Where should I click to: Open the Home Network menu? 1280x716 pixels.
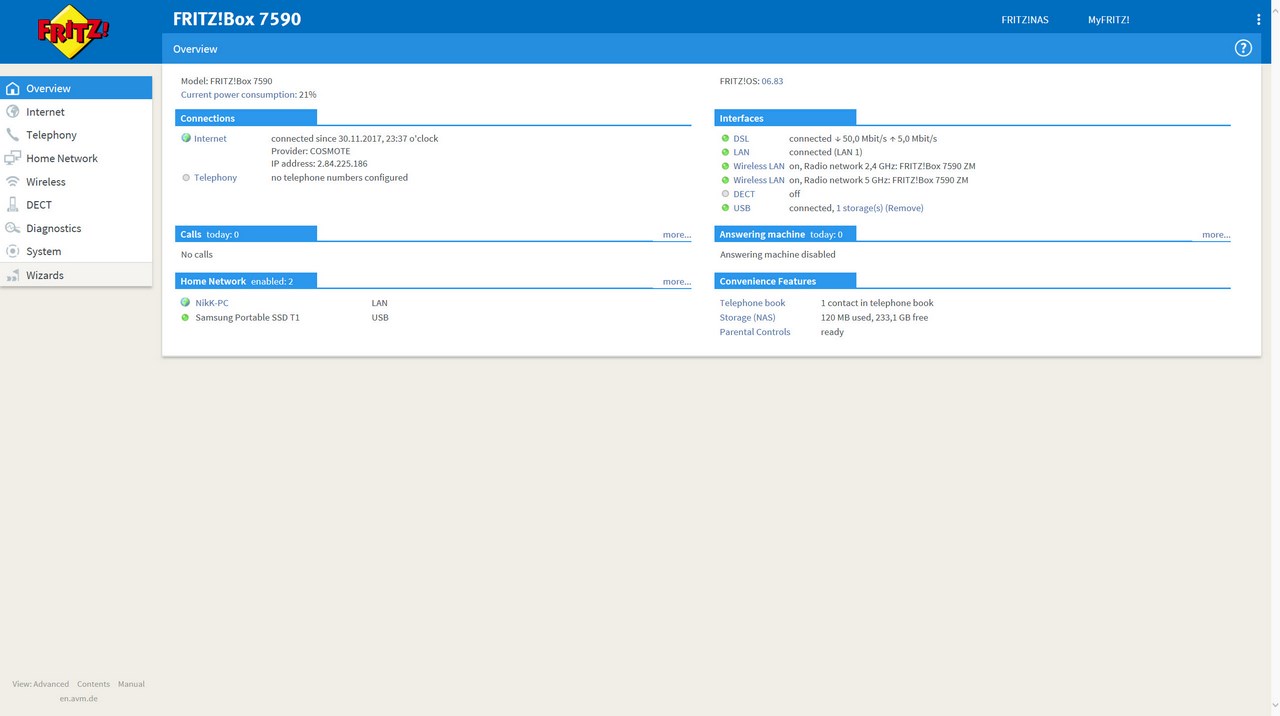coord(76,158)
